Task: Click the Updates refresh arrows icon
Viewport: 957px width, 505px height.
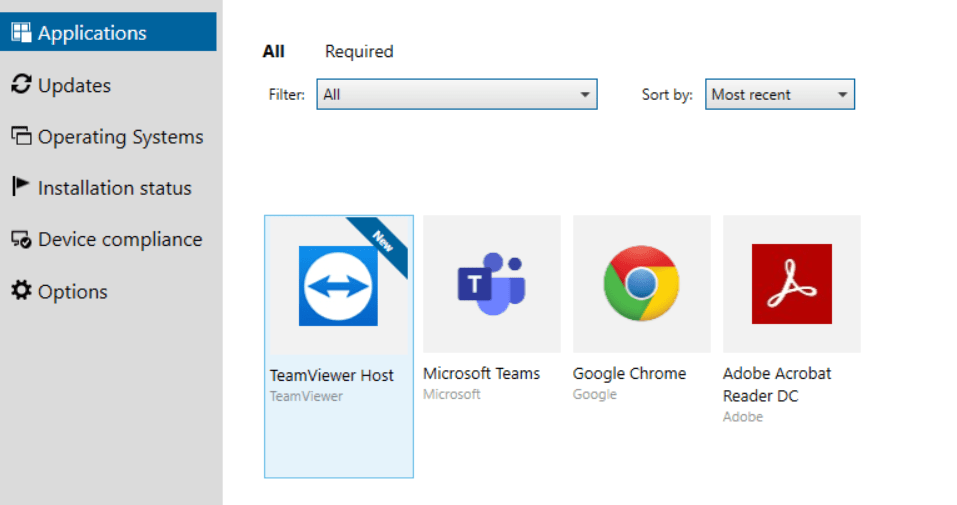Action: tap(21, 84)
